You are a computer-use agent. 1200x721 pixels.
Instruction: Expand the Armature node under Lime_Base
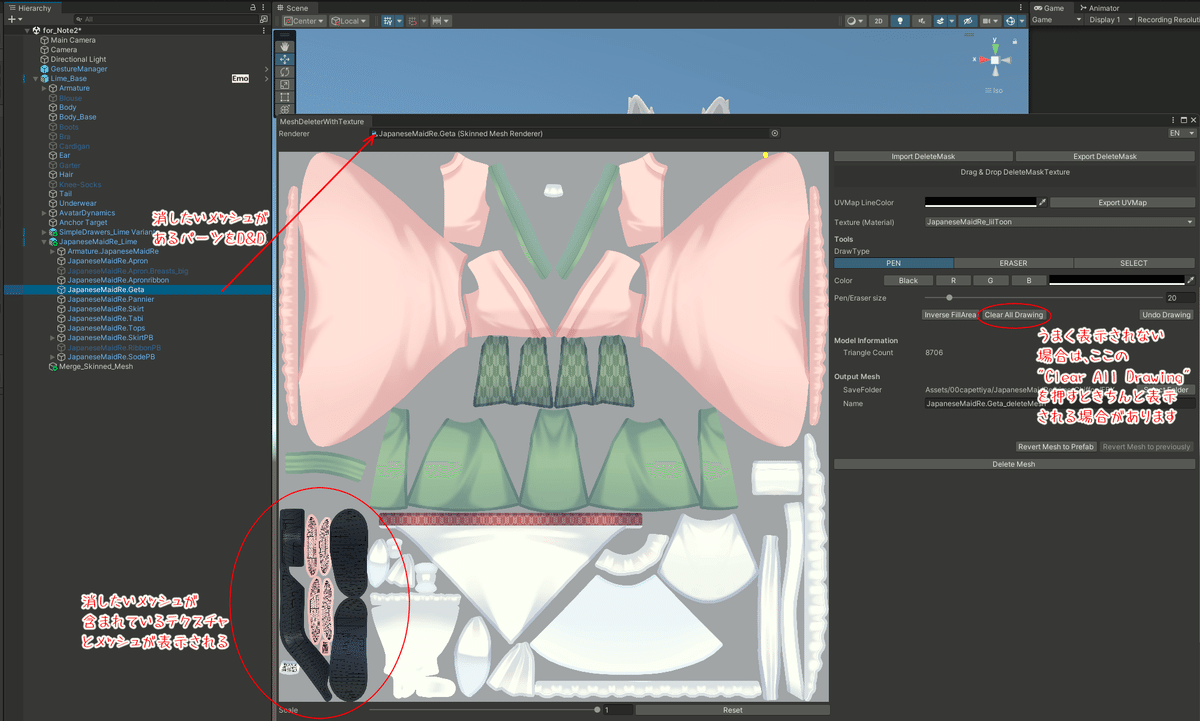44,88
